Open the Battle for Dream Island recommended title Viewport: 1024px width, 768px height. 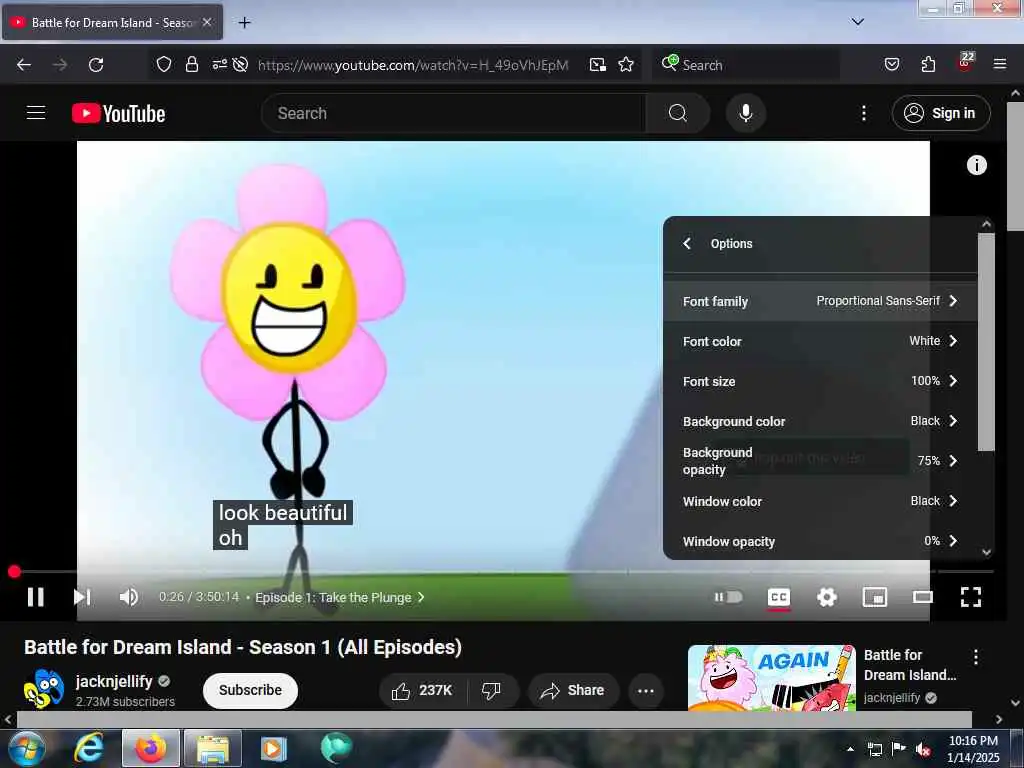(x=910, y=665)
